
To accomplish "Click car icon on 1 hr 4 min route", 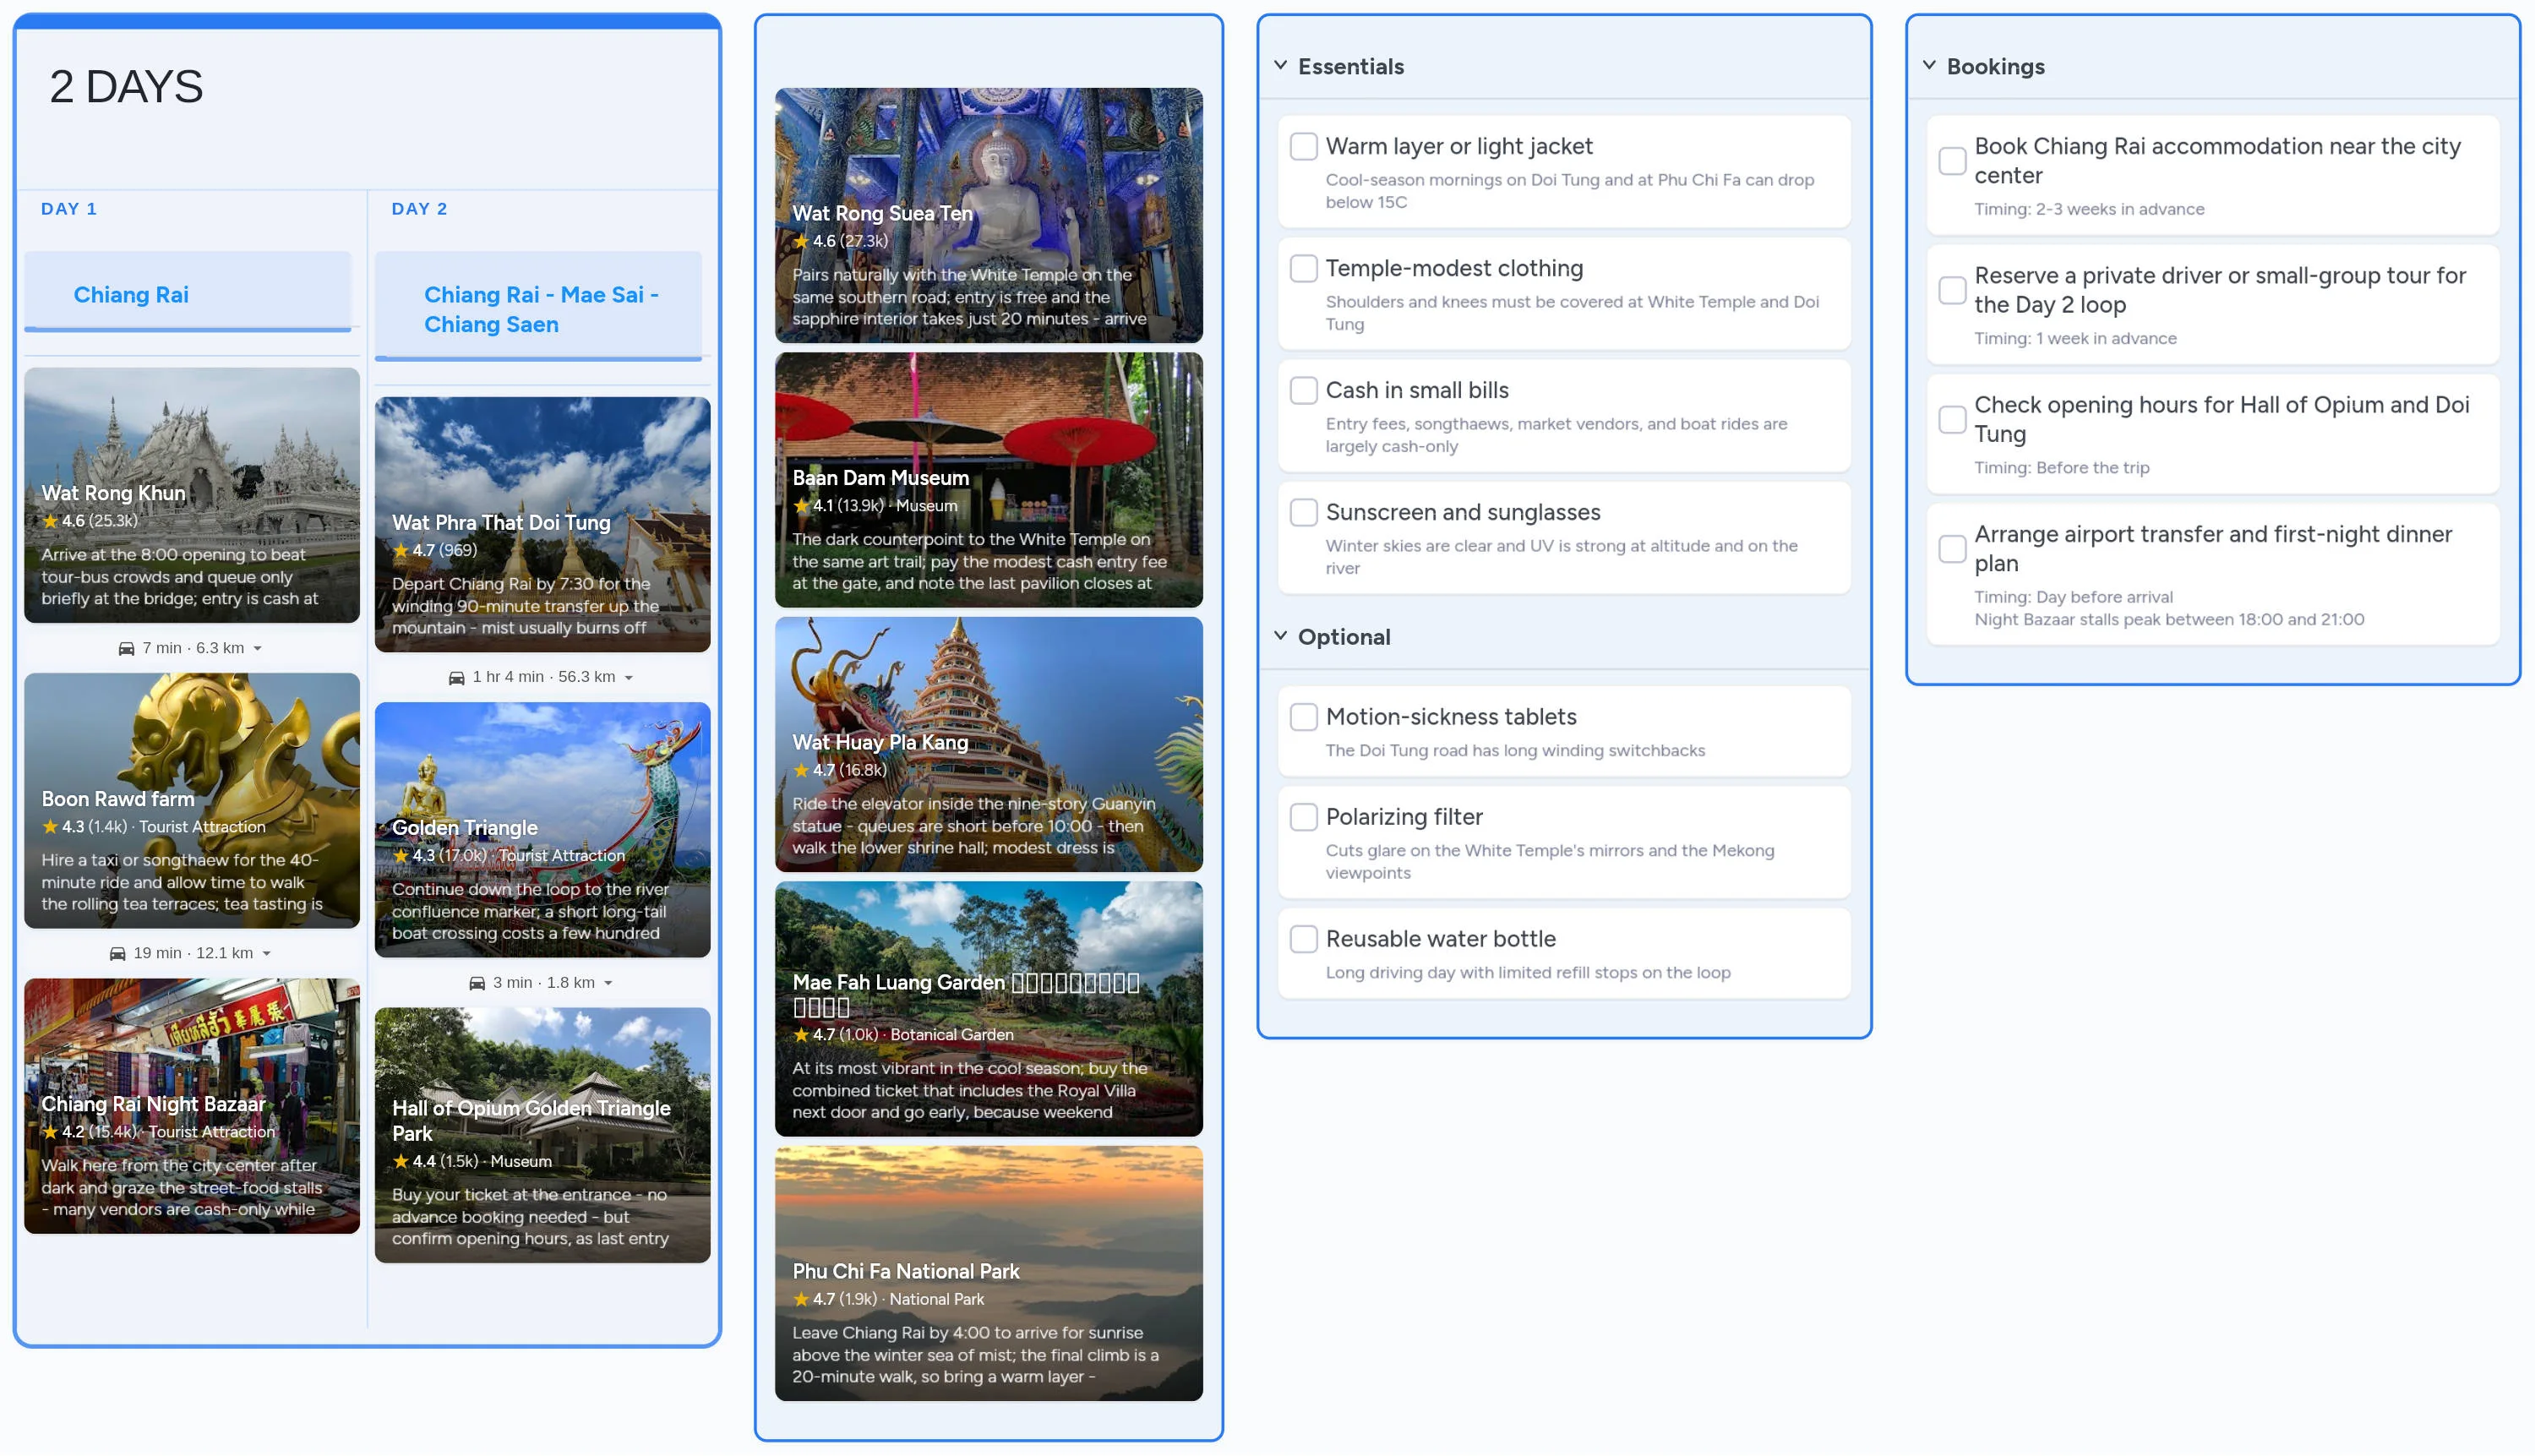I will [456, 677].
